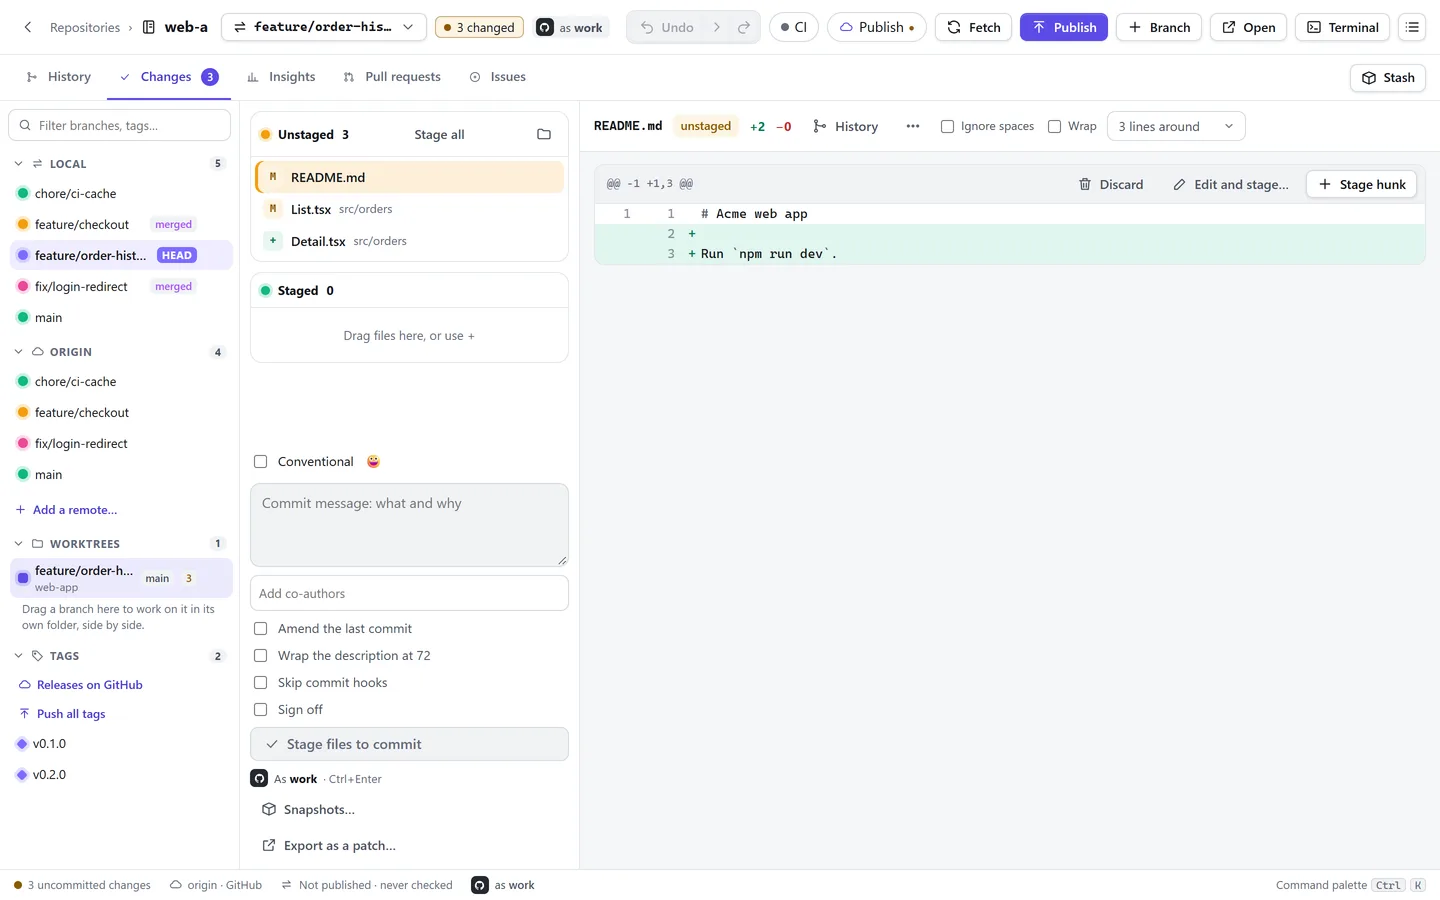Screen dimensions: 1440x900
Task: Collapse the ORIGIN remote section
Action: click(x=18, y=351)
